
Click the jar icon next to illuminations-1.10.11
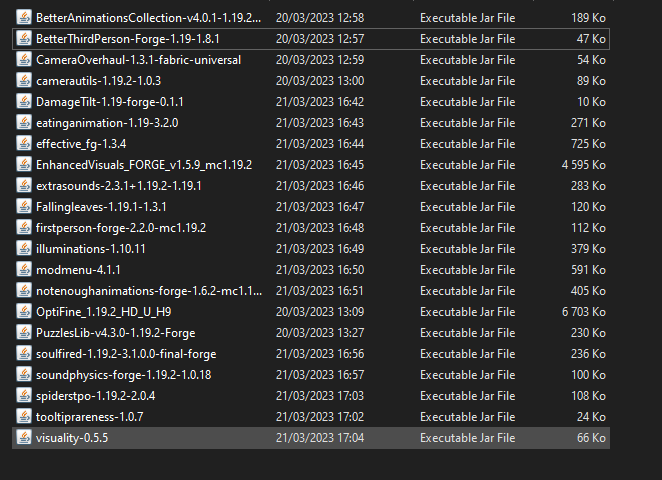[24, 248]
